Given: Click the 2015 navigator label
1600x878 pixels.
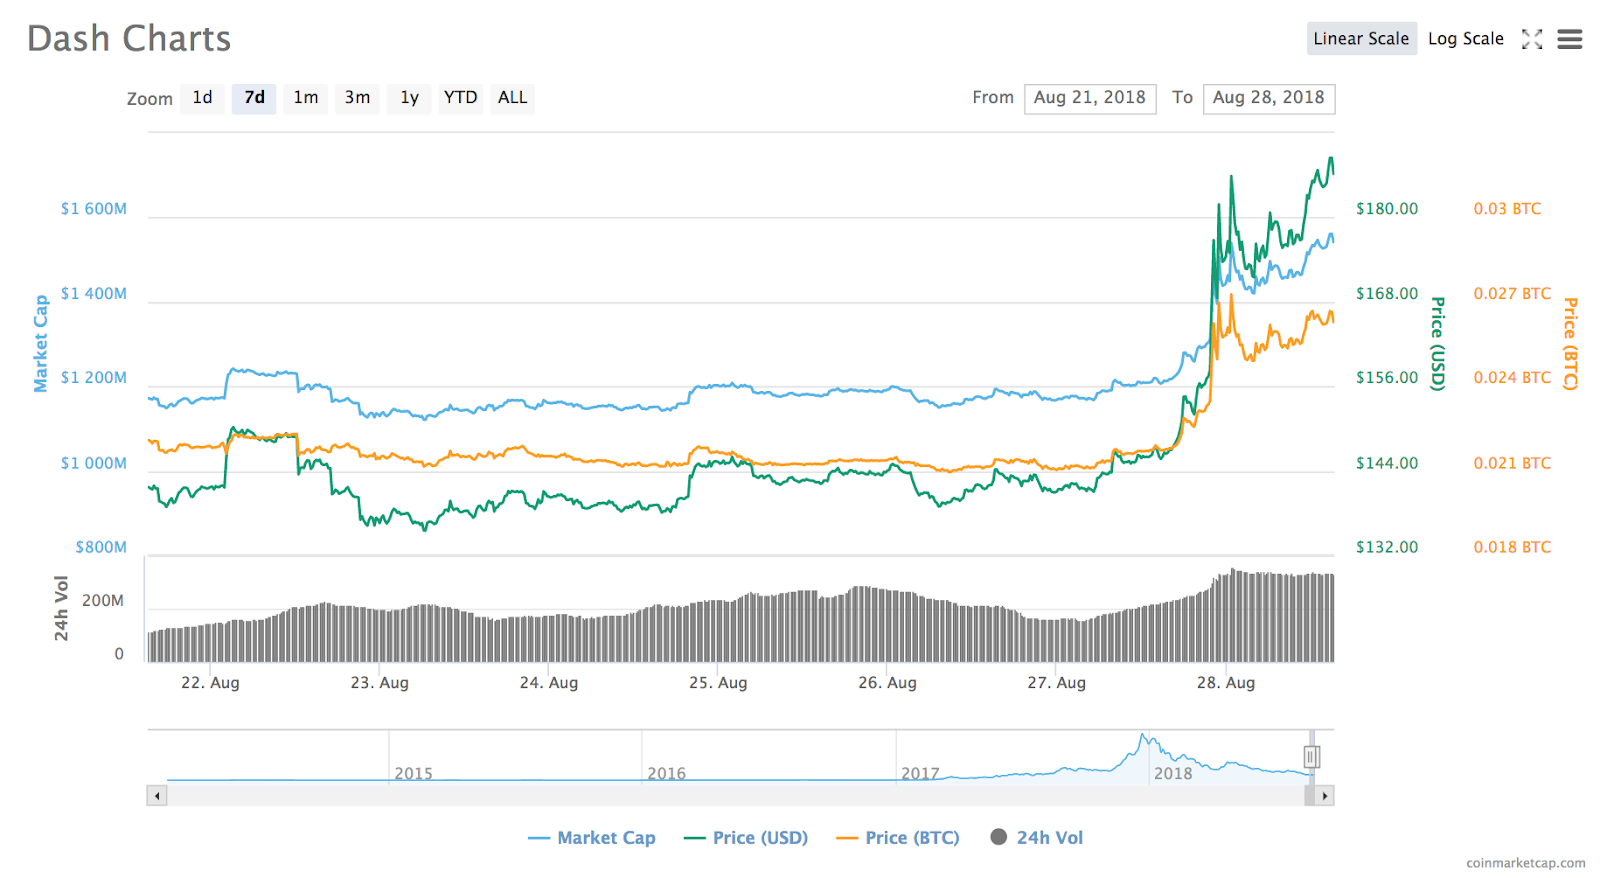Looking at the screenshot, I should pos(413,773).
